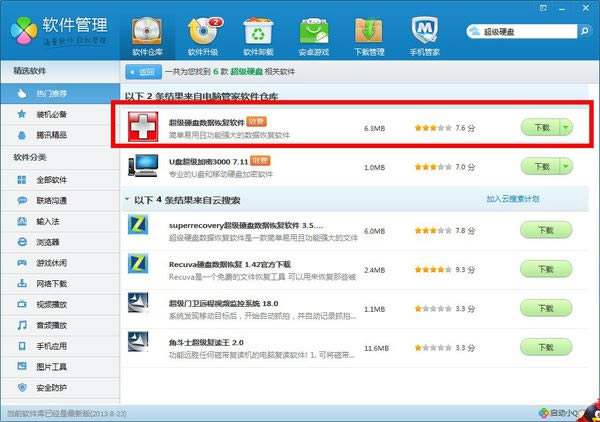Click the 网络下载 download icon
600x422 pixels.
click(22, 284)
